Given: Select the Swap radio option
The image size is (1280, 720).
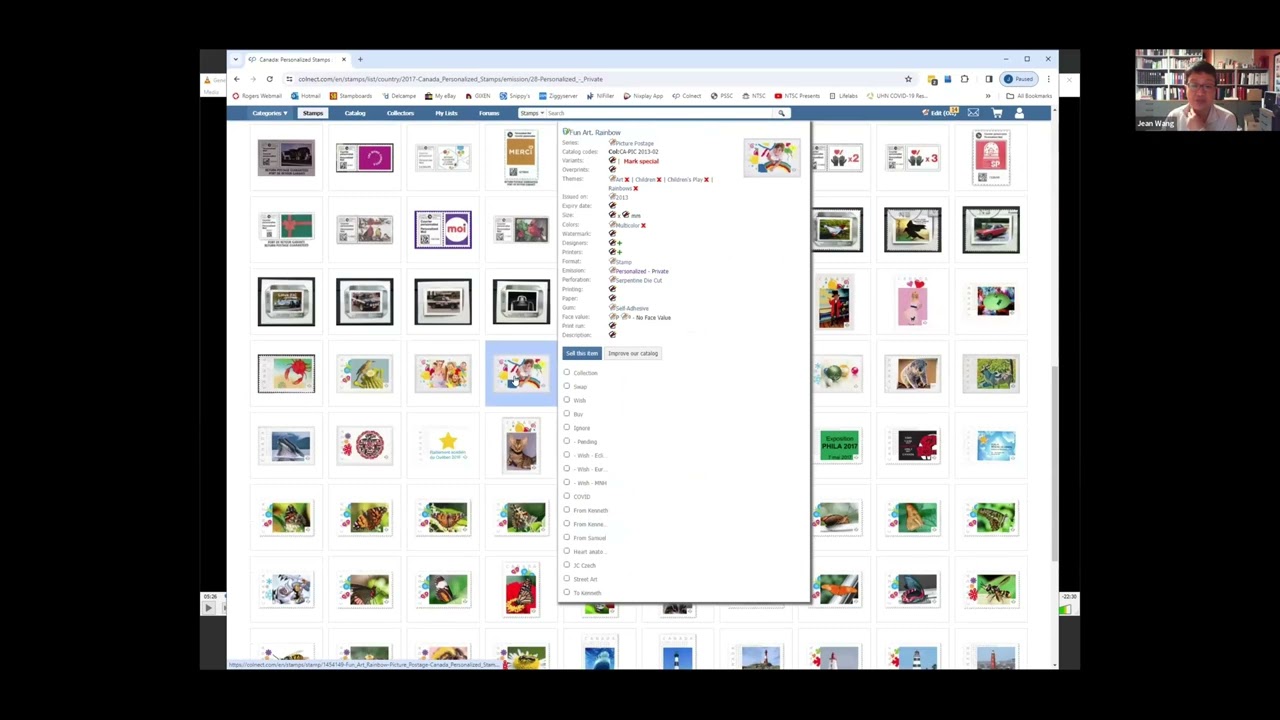Looking at the screenshot, I should pos(566,386).
